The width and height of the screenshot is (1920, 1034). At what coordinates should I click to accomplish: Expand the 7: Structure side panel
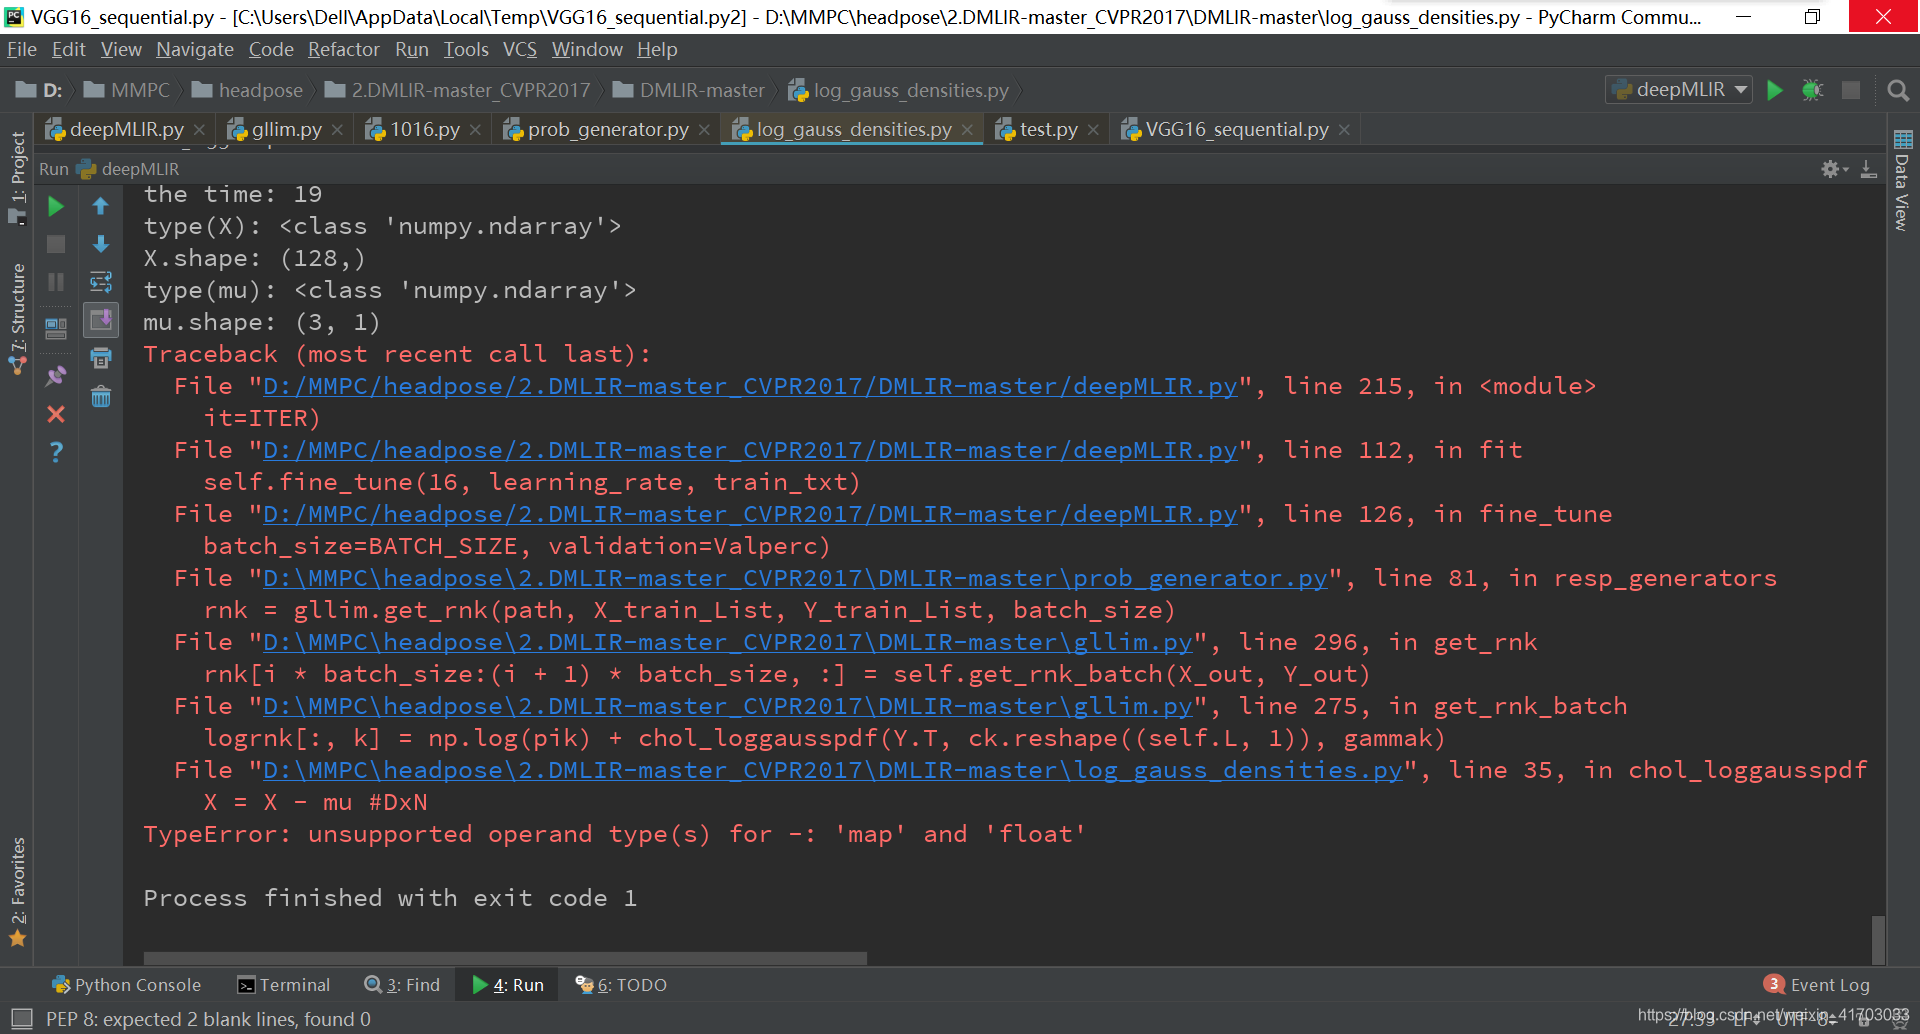pos(17,318)
